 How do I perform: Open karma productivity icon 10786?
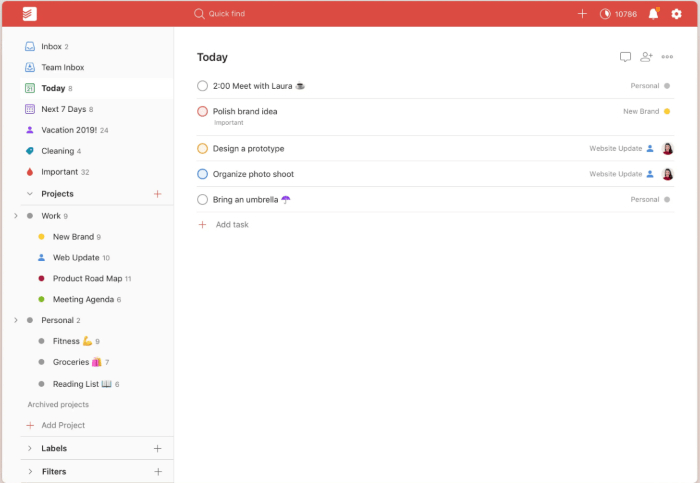[x=605, y=14]
